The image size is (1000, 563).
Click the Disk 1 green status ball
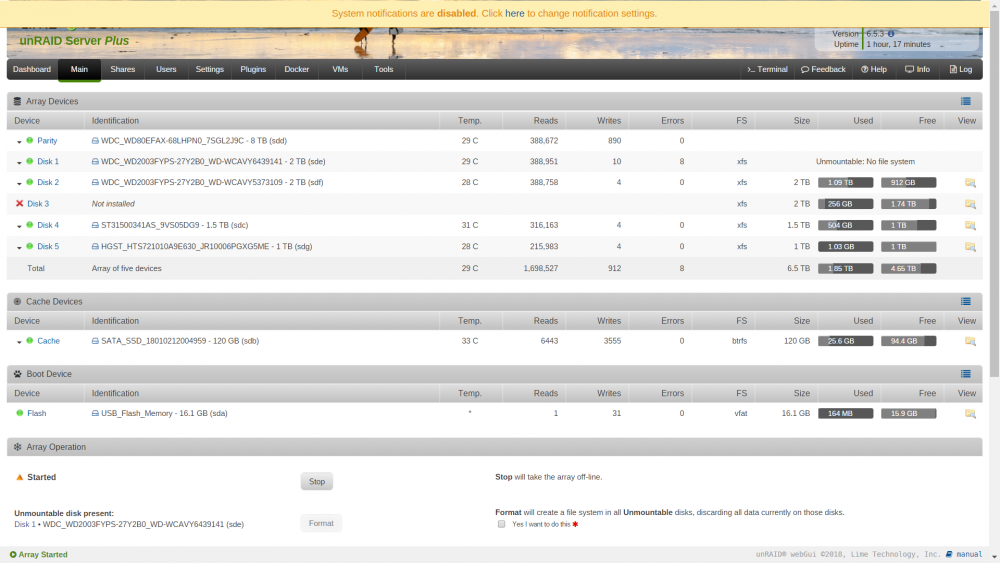click(29, 161)
